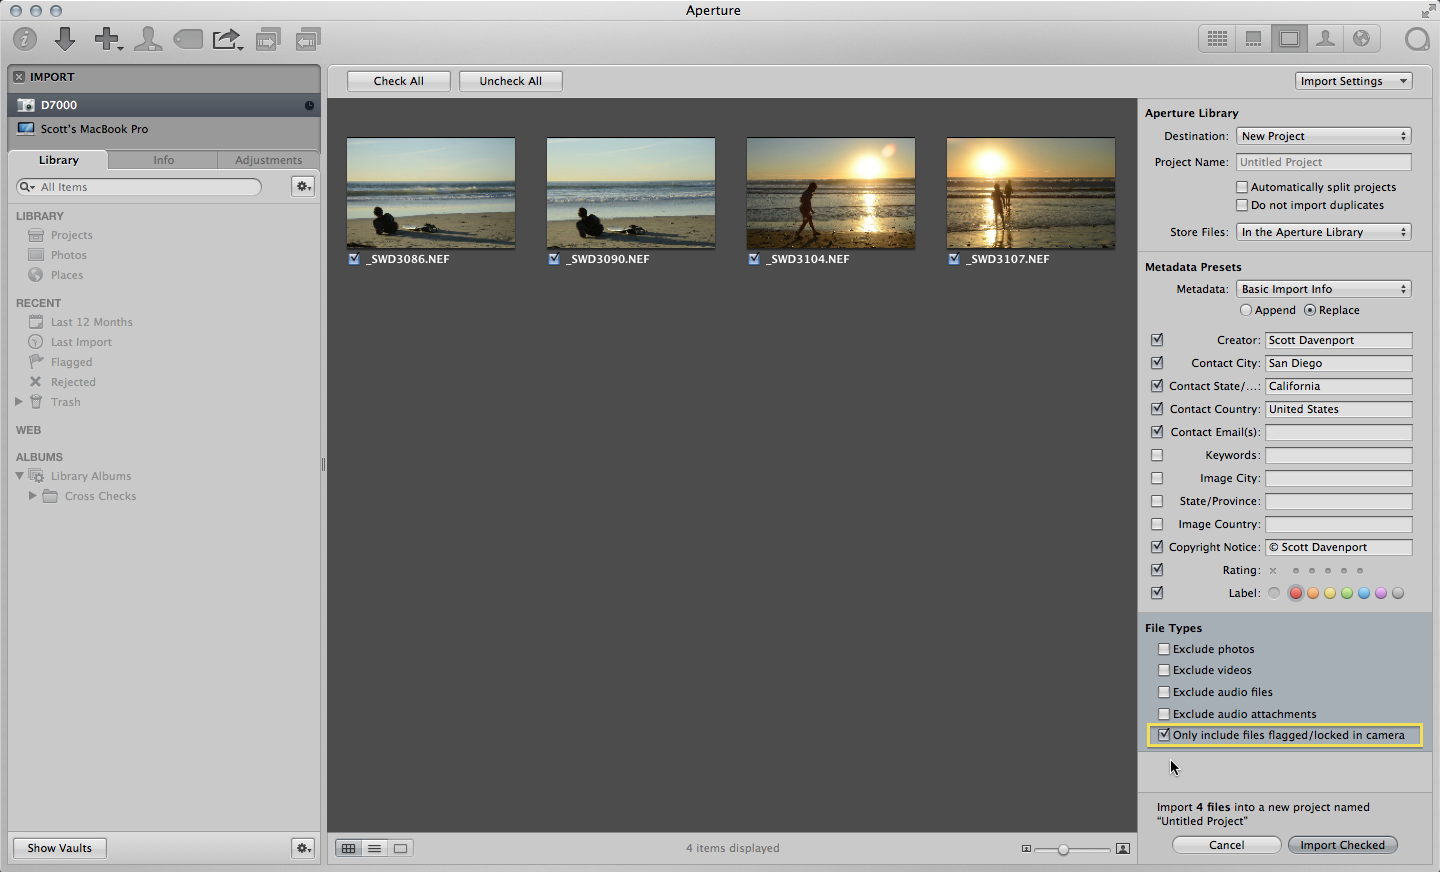The image size is (1440, 872).
Task: Click the Loupe tool icon
Action: pyautogui.click(x=1417, y=39)
